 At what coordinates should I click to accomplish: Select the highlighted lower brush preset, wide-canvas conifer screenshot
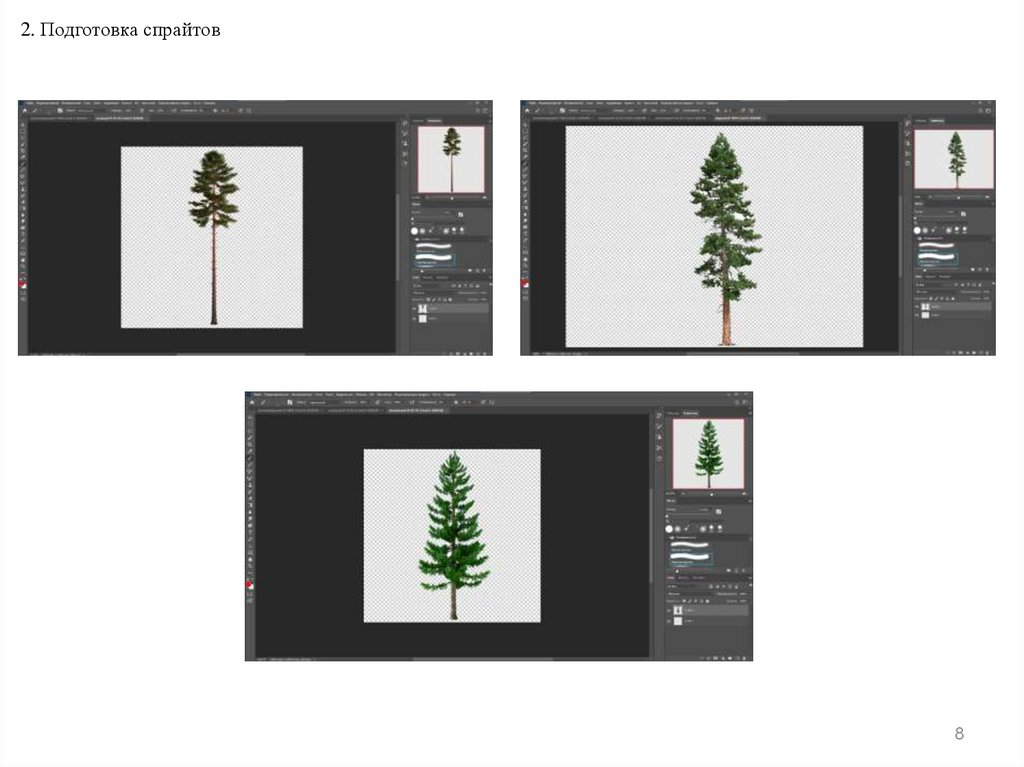coord(936,259)
